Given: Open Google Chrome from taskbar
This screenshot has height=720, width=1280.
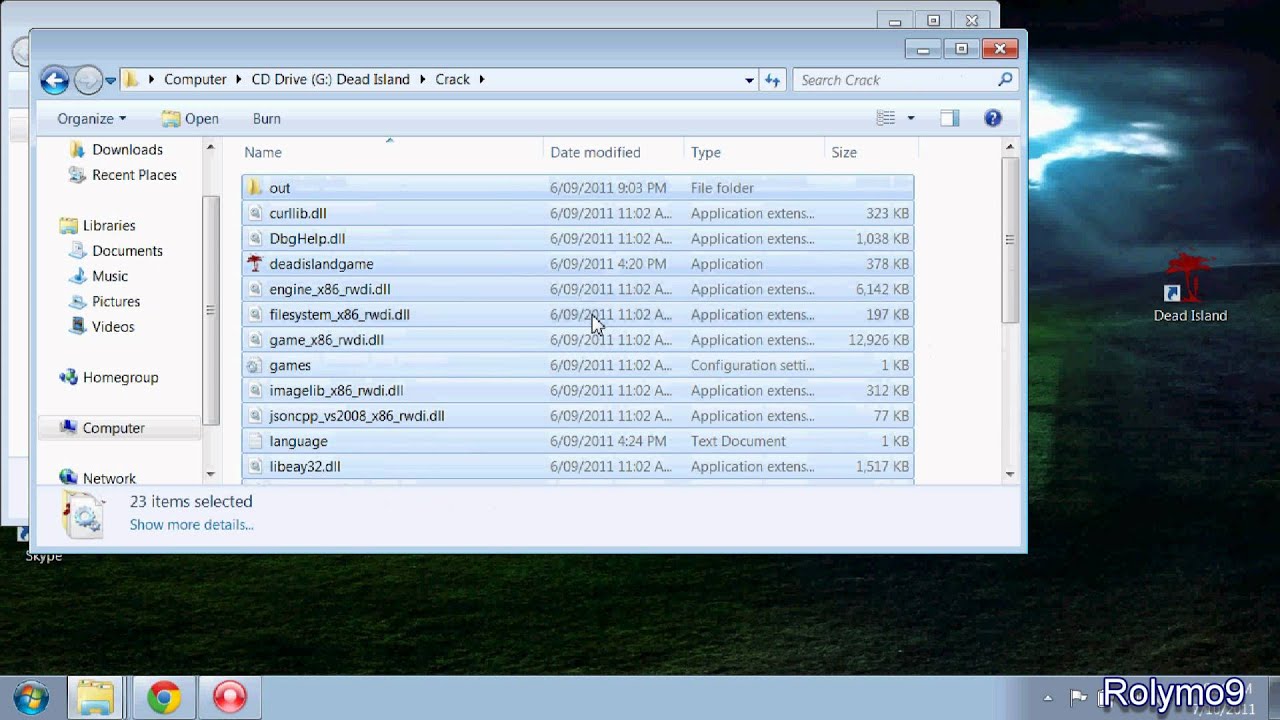Looking at the screenshot, I should (164, 697).
